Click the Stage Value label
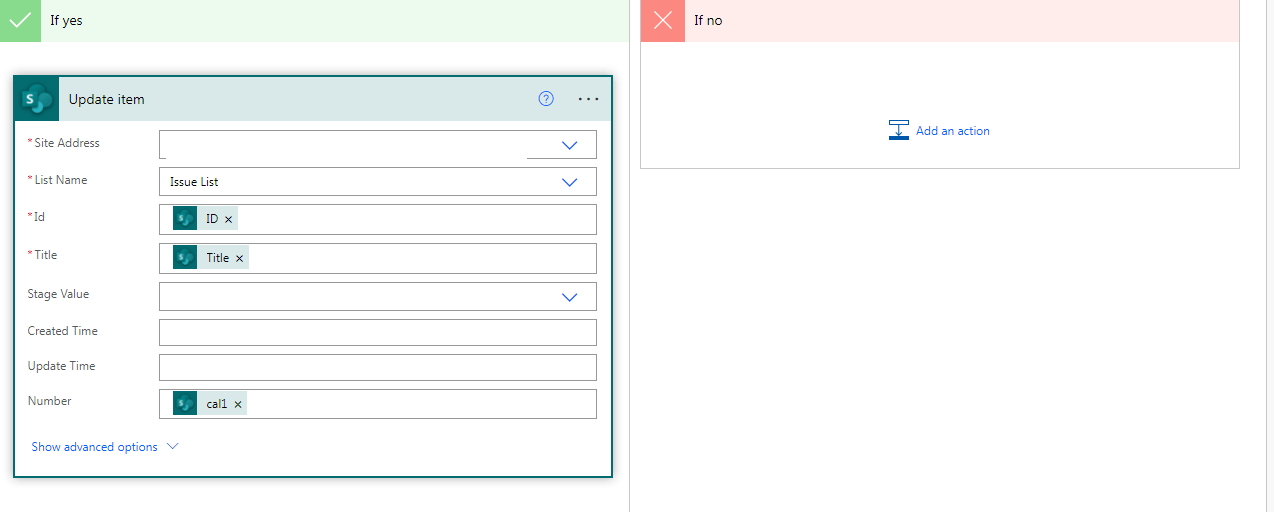The width and height of the screenshot is (1274, 512). click(x=58, y=294)
